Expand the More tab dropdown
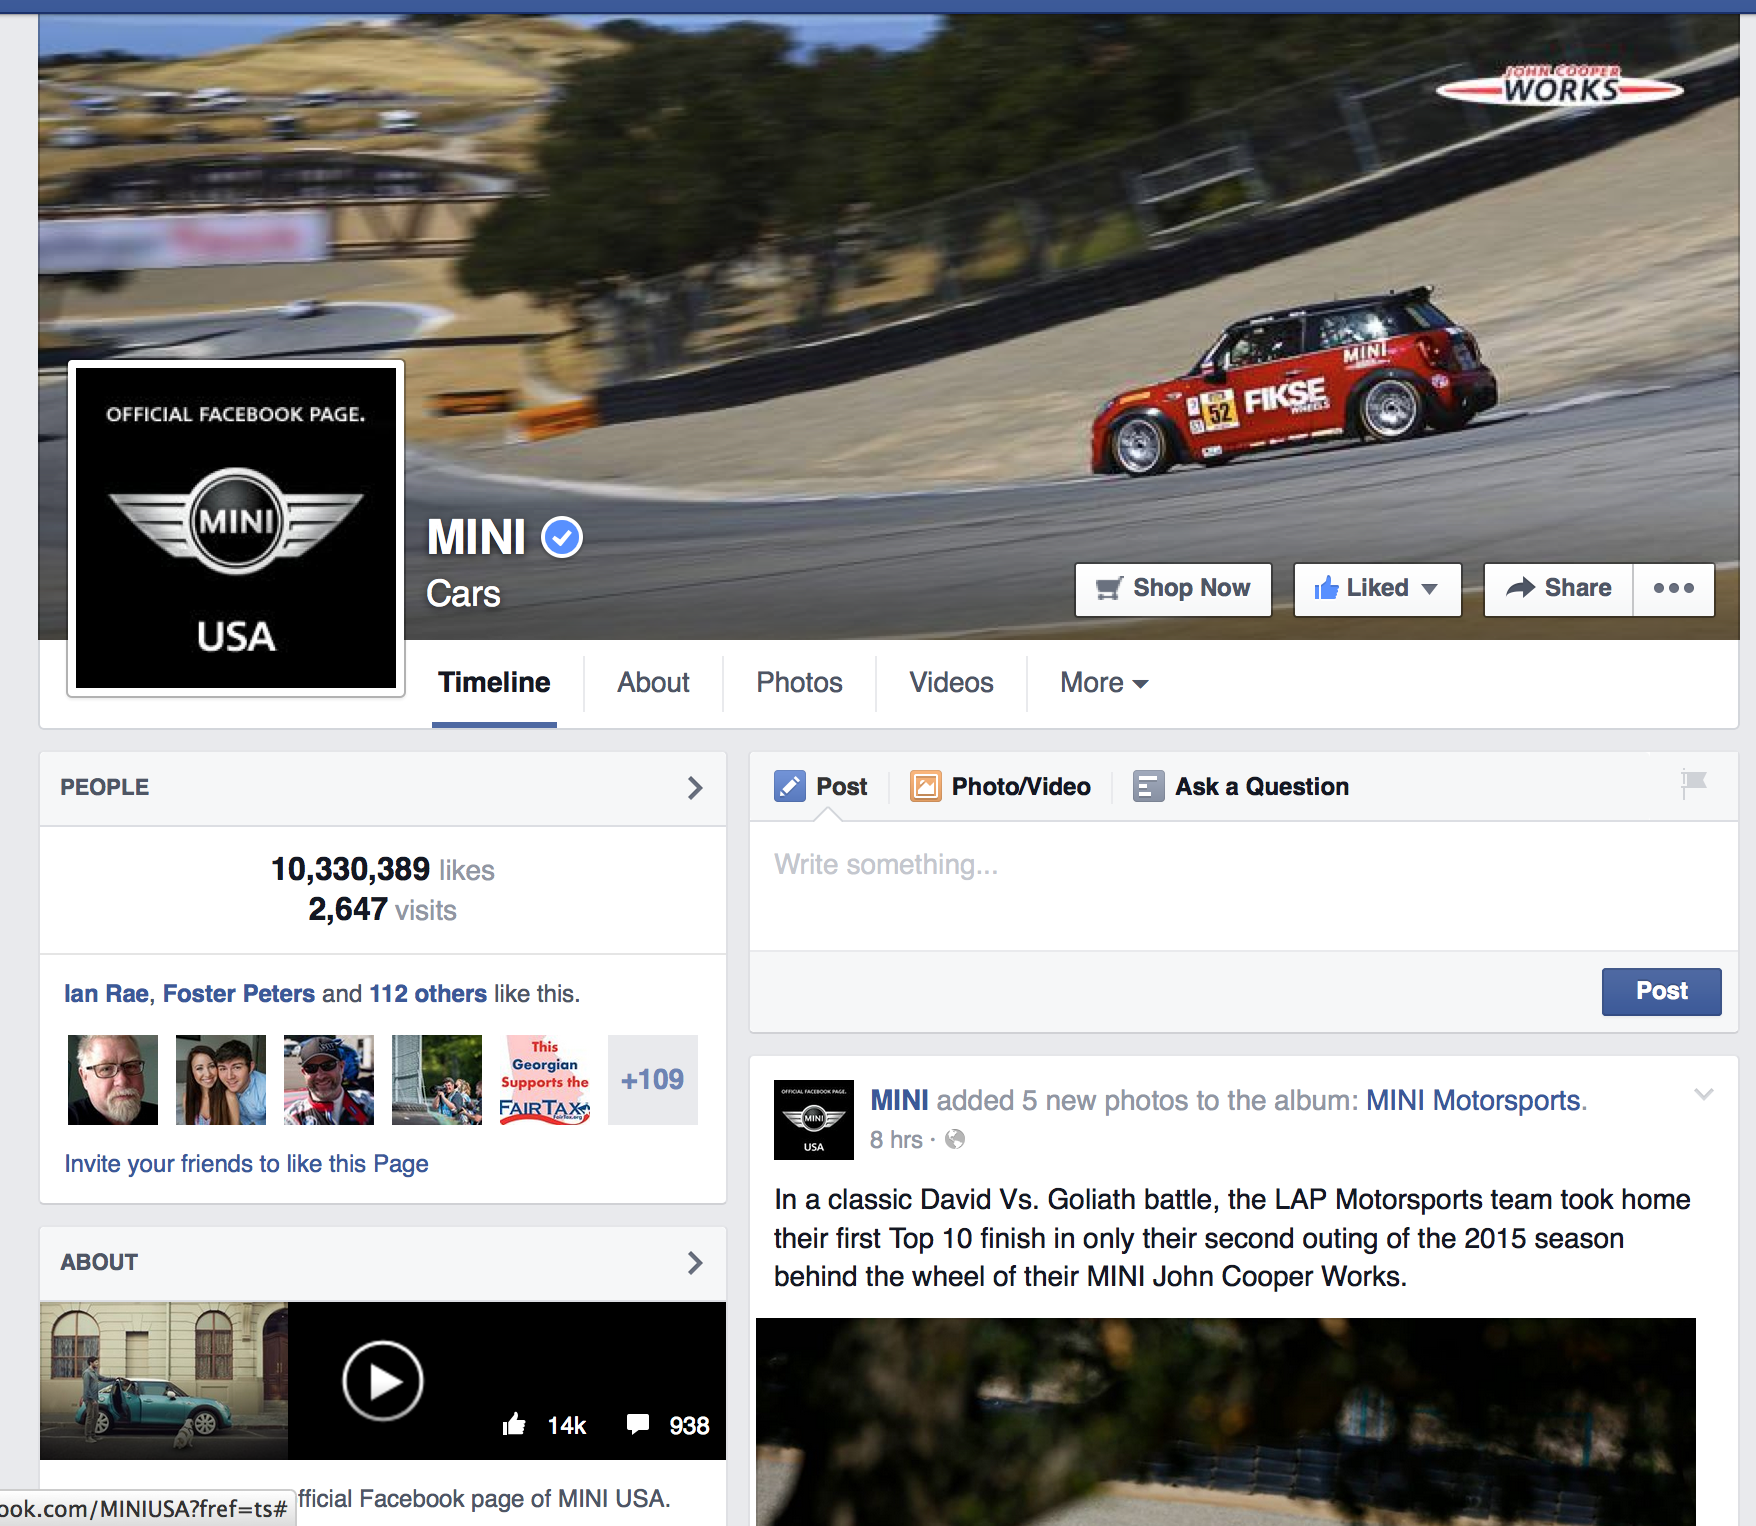 (1104, 683)
